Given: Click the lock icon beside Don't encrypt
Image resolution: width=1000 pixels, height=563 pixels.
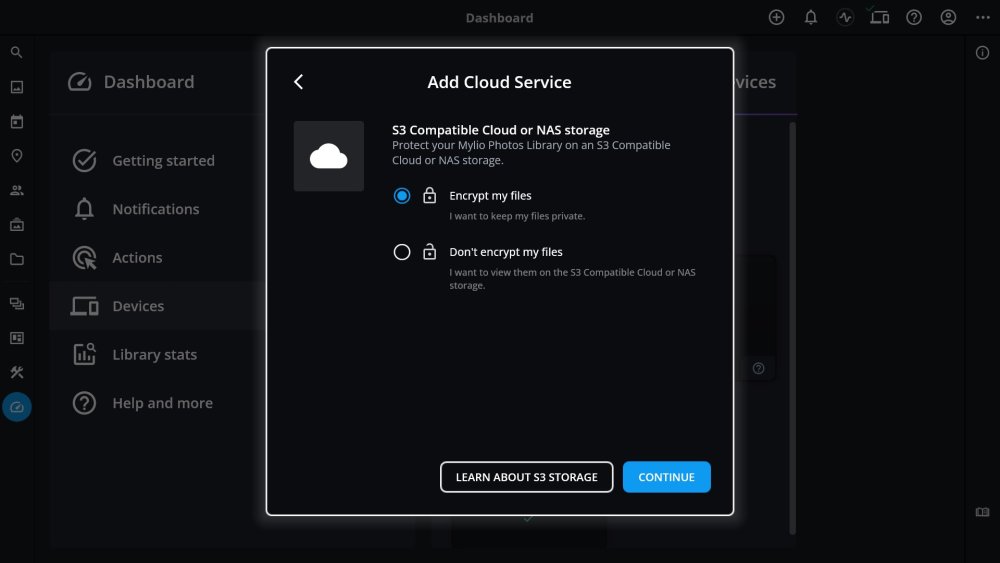Looking at the screenshot, I should [430, 251].
